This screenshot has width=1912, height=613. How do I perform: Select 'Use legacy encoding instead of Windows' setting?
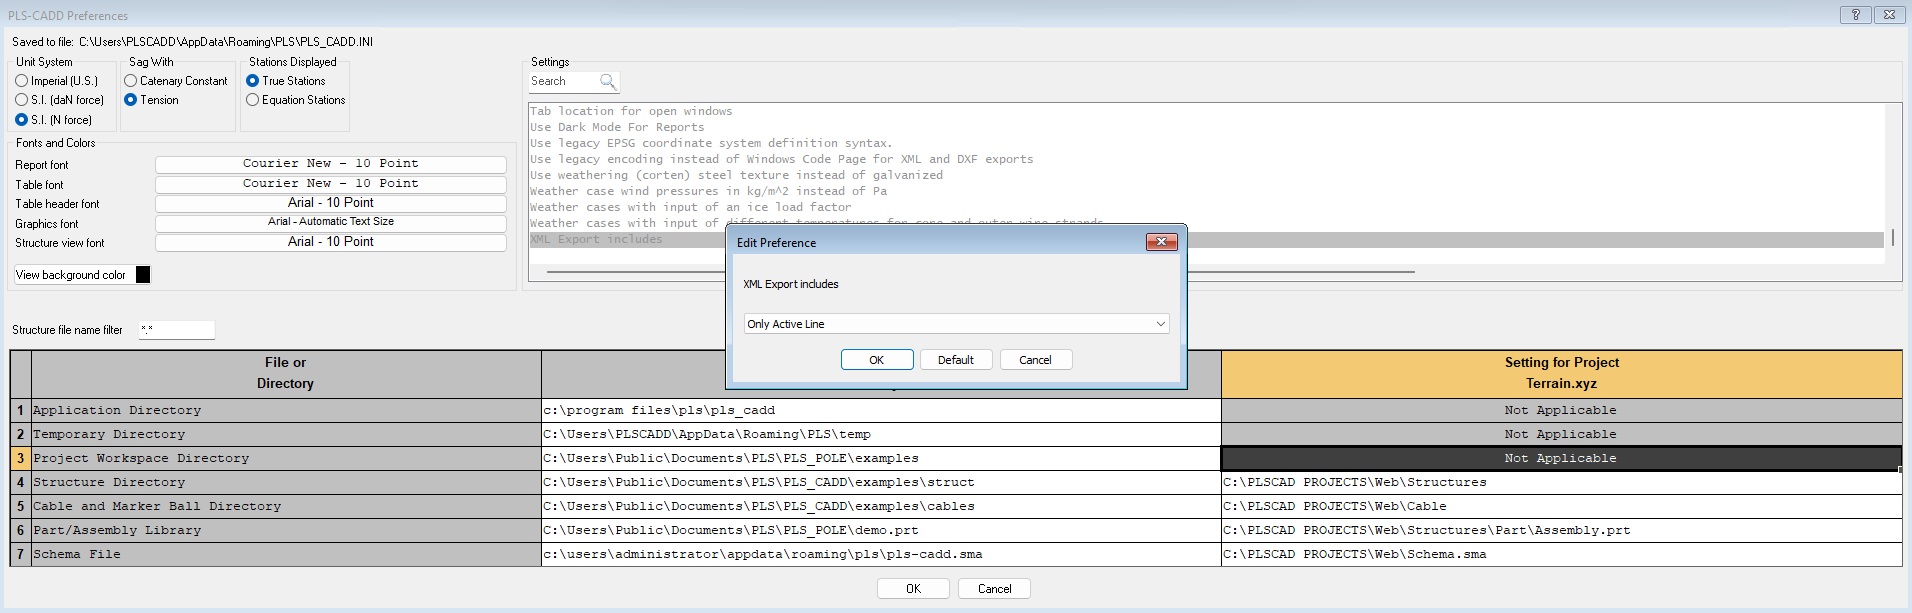click(781, 159)
